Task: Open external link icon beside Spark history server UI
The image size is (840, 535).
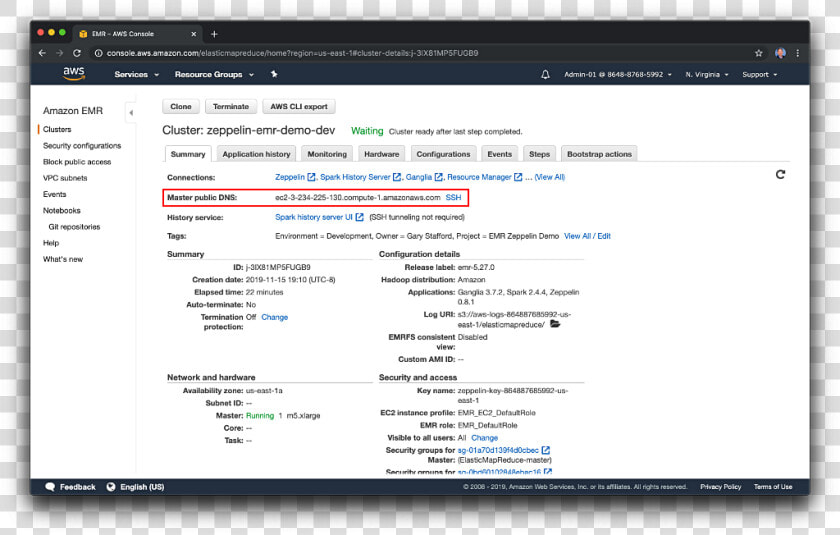Action: coord(359,217)
